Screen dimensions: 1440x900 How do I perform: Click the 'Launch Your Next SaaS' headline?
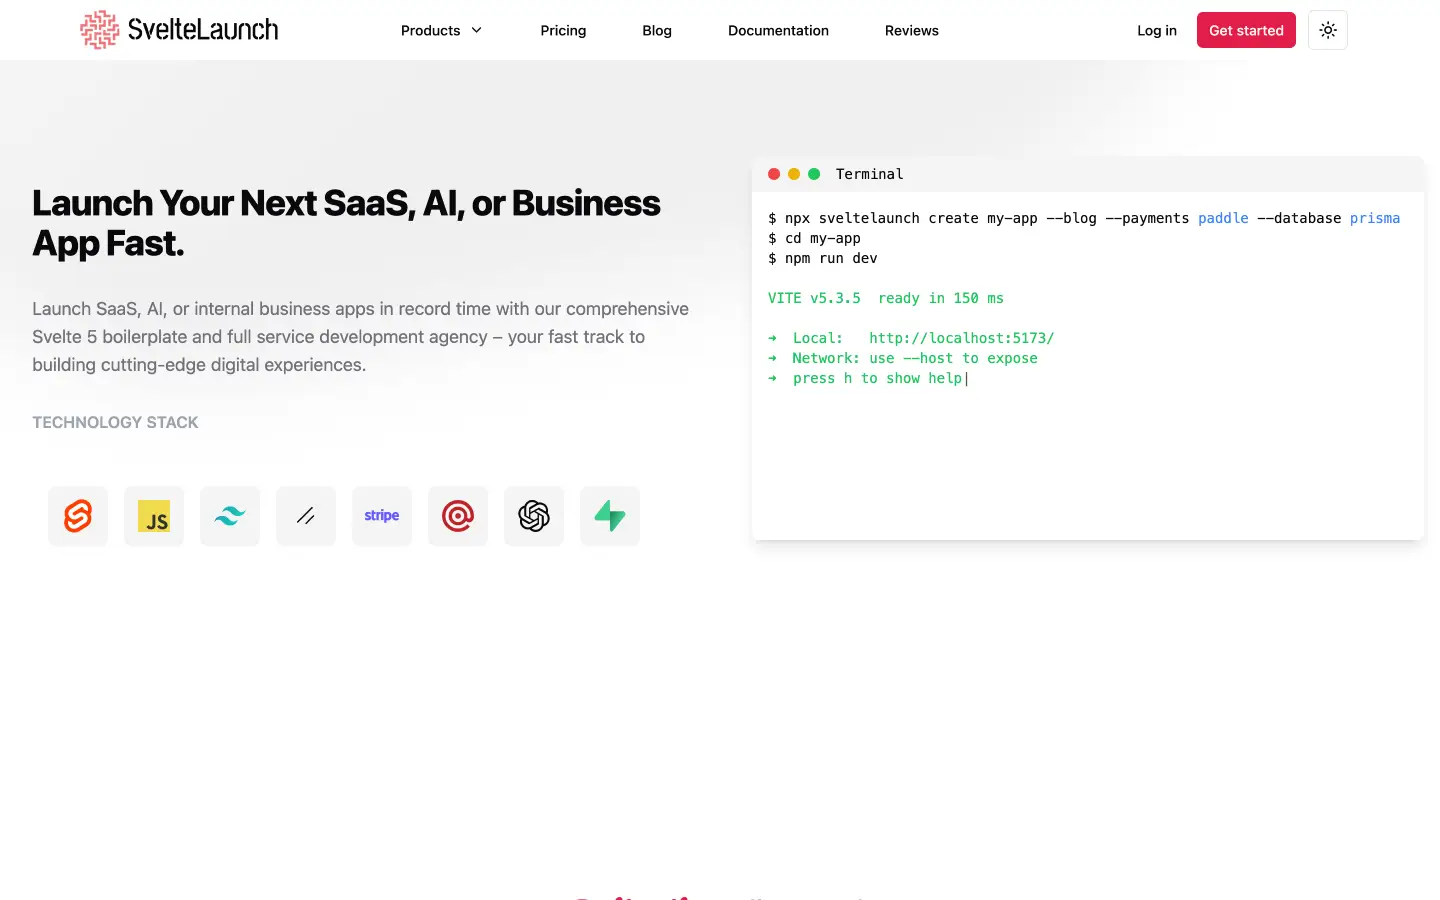(346, 223)
